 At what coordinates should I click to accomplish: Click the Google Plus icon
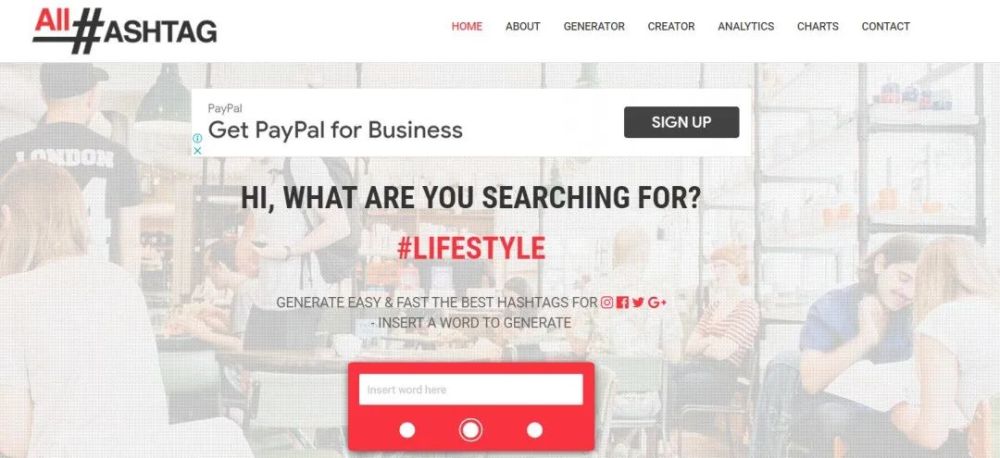click(657, 302)
